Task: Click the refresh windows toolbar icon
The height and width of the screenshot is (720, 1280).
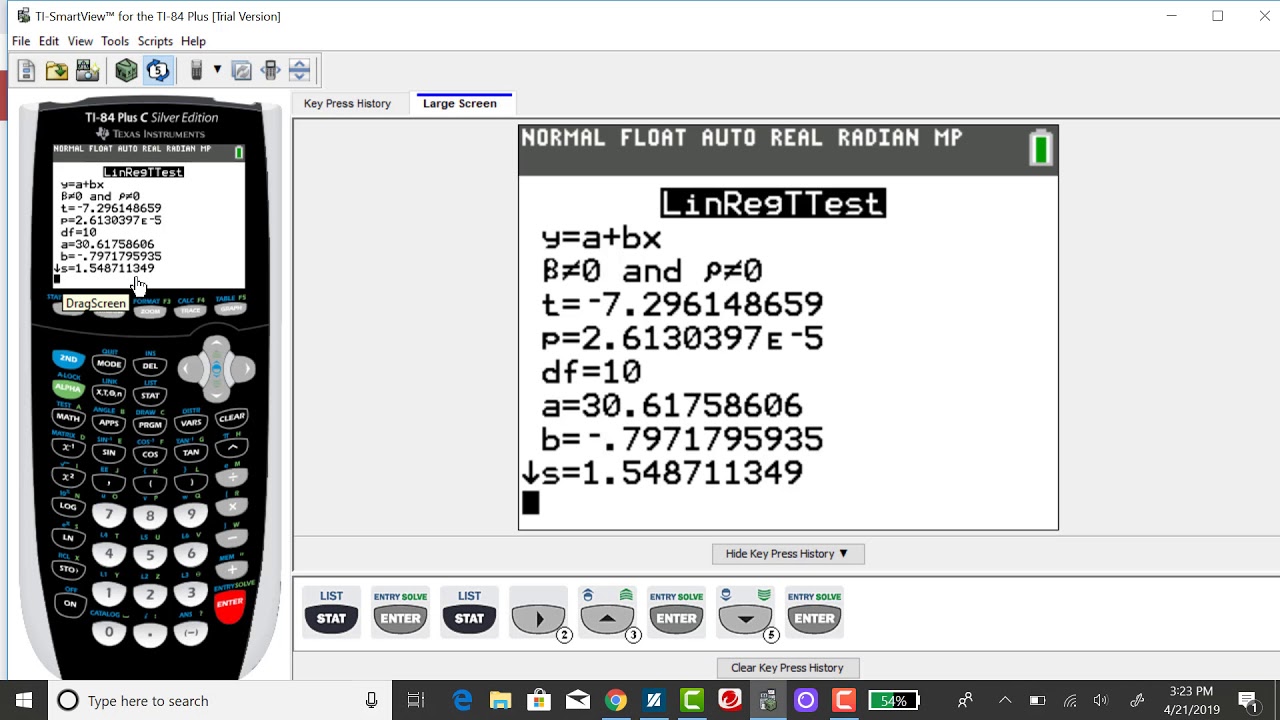Action: point(241,70)
